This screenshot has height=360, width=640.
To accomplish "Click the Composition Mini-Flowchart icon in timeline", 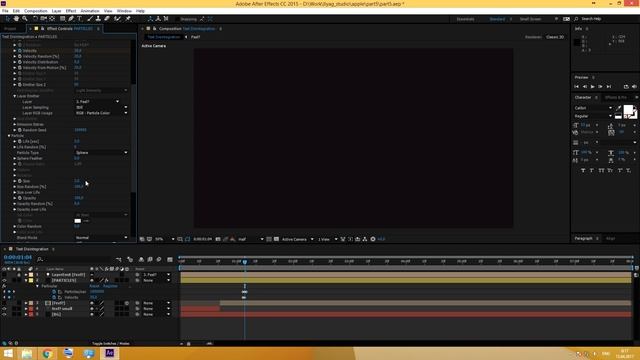I will (118, 259).
